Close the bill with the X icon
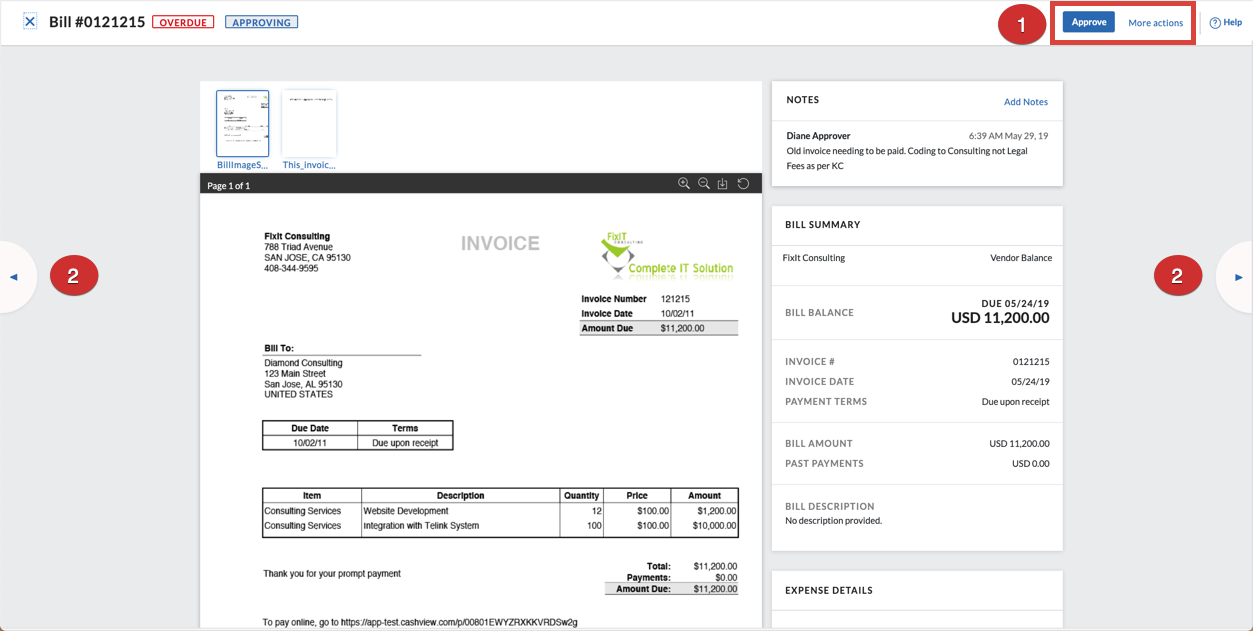1253x631 pixels. [x=30, y=21]
